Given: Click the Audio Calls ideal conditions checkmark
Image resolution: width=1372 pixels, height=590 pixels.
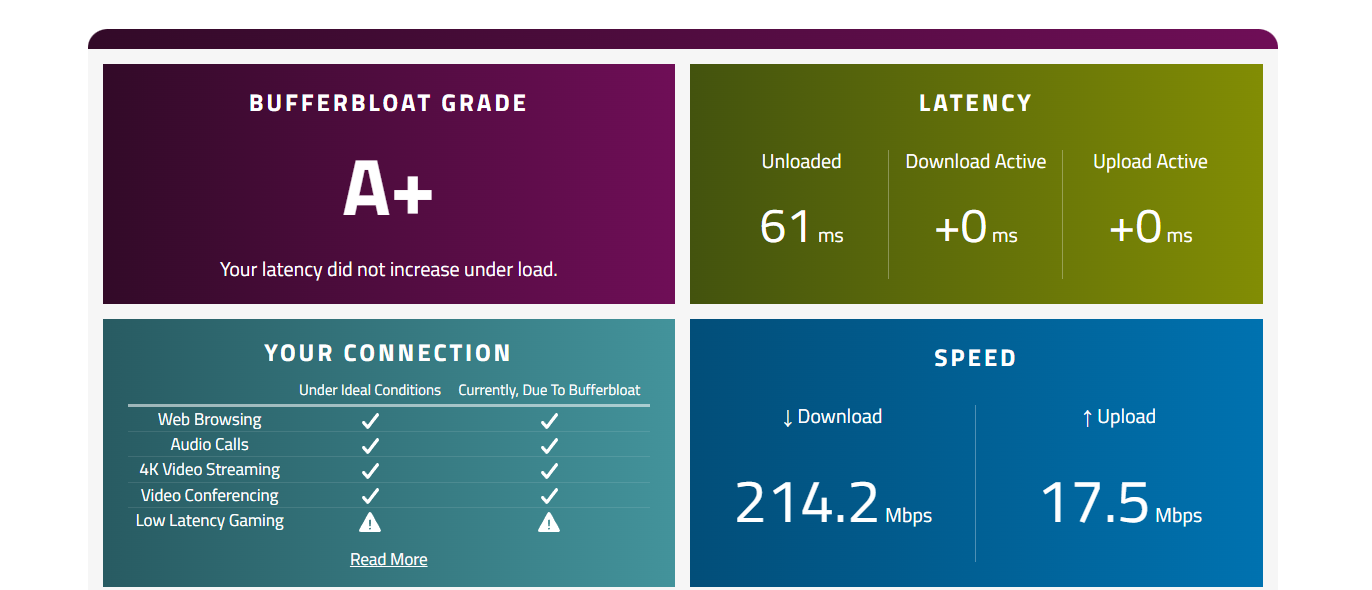Looking at the screenshot, I should click(x=370, y=445).
